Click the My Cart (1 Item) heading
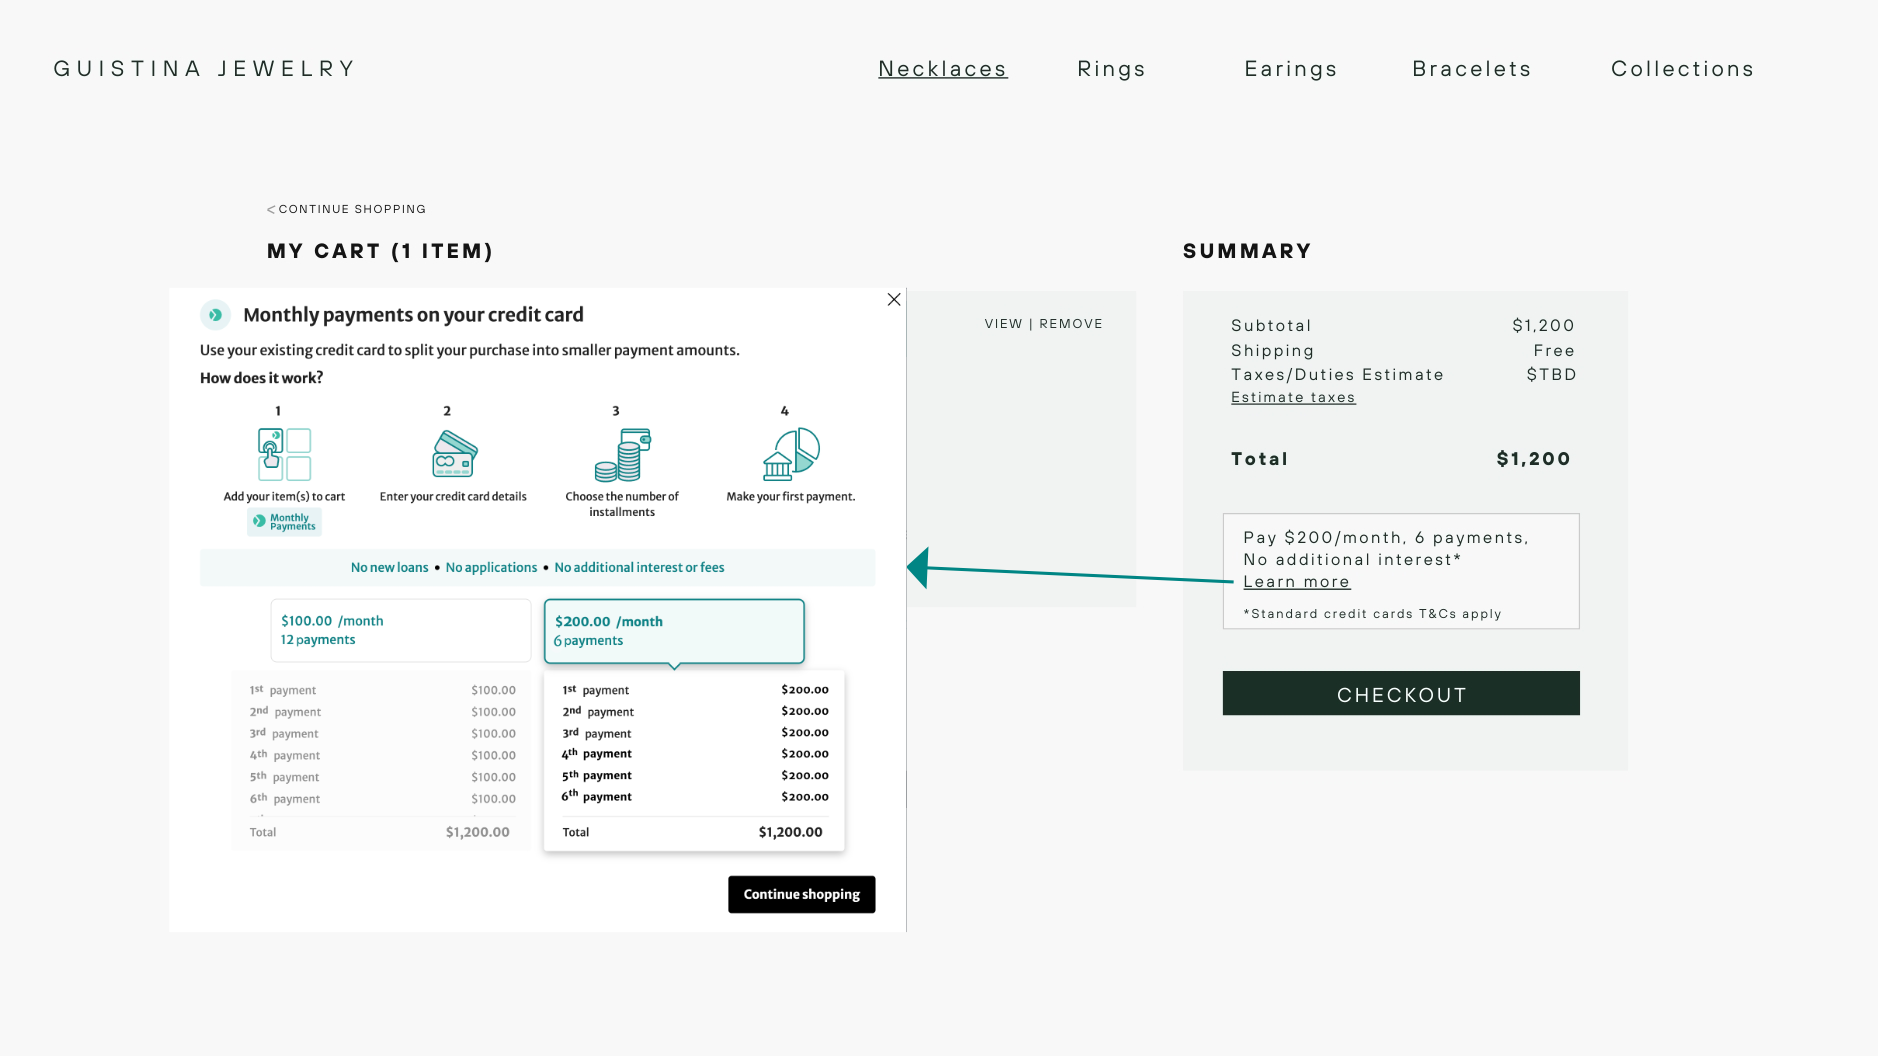 coord(380,251)
